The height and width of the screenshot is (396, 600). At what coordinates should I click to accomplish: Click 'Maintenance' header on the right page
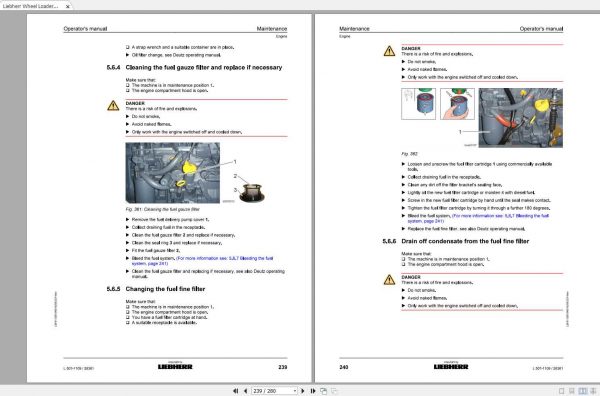354,29
